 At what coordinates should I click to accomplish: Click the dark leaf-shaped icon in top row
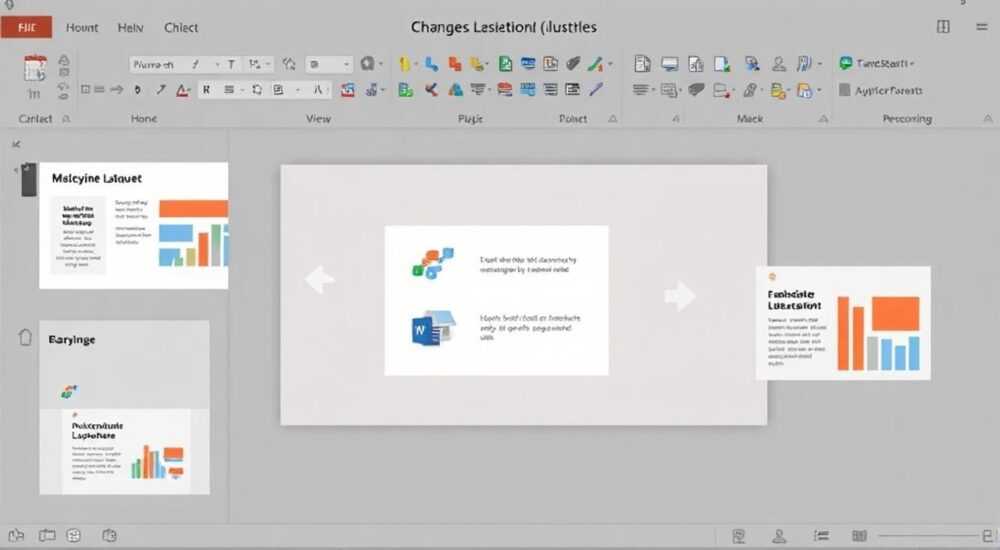[x=573, y=63]
